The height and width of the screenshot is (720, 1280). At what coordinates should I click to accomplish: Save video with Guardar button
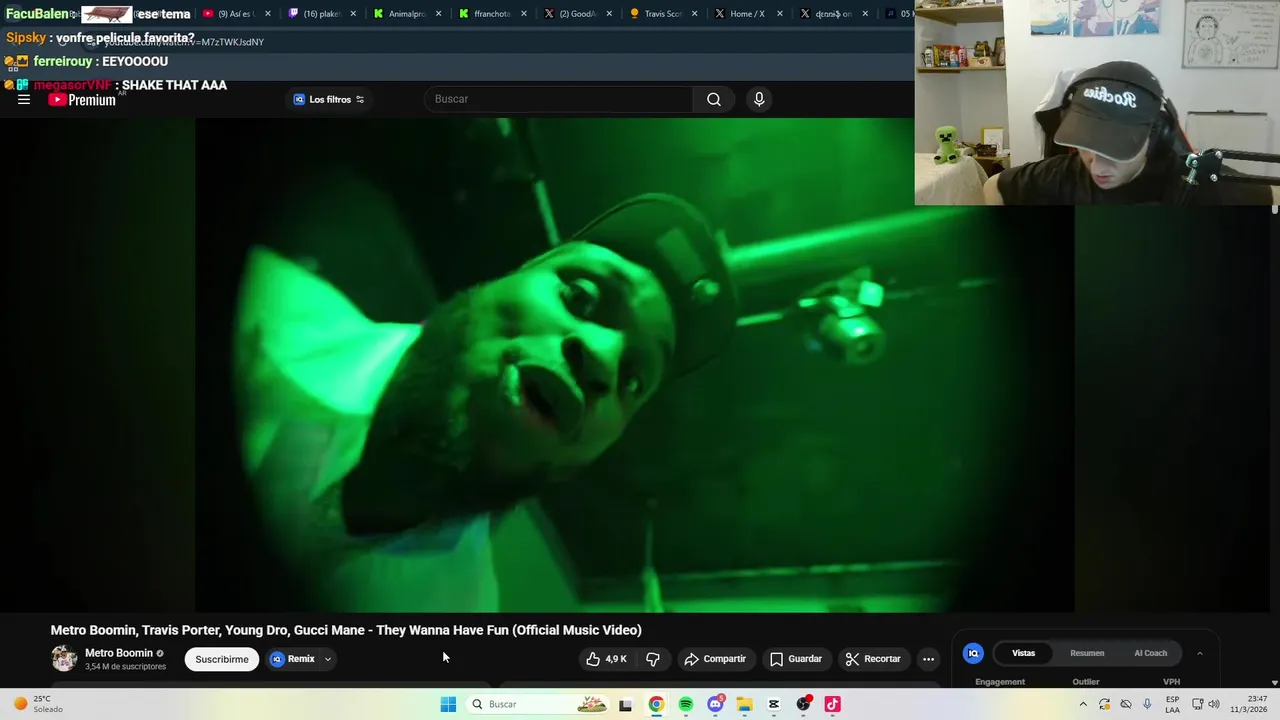tap(796, 659)
